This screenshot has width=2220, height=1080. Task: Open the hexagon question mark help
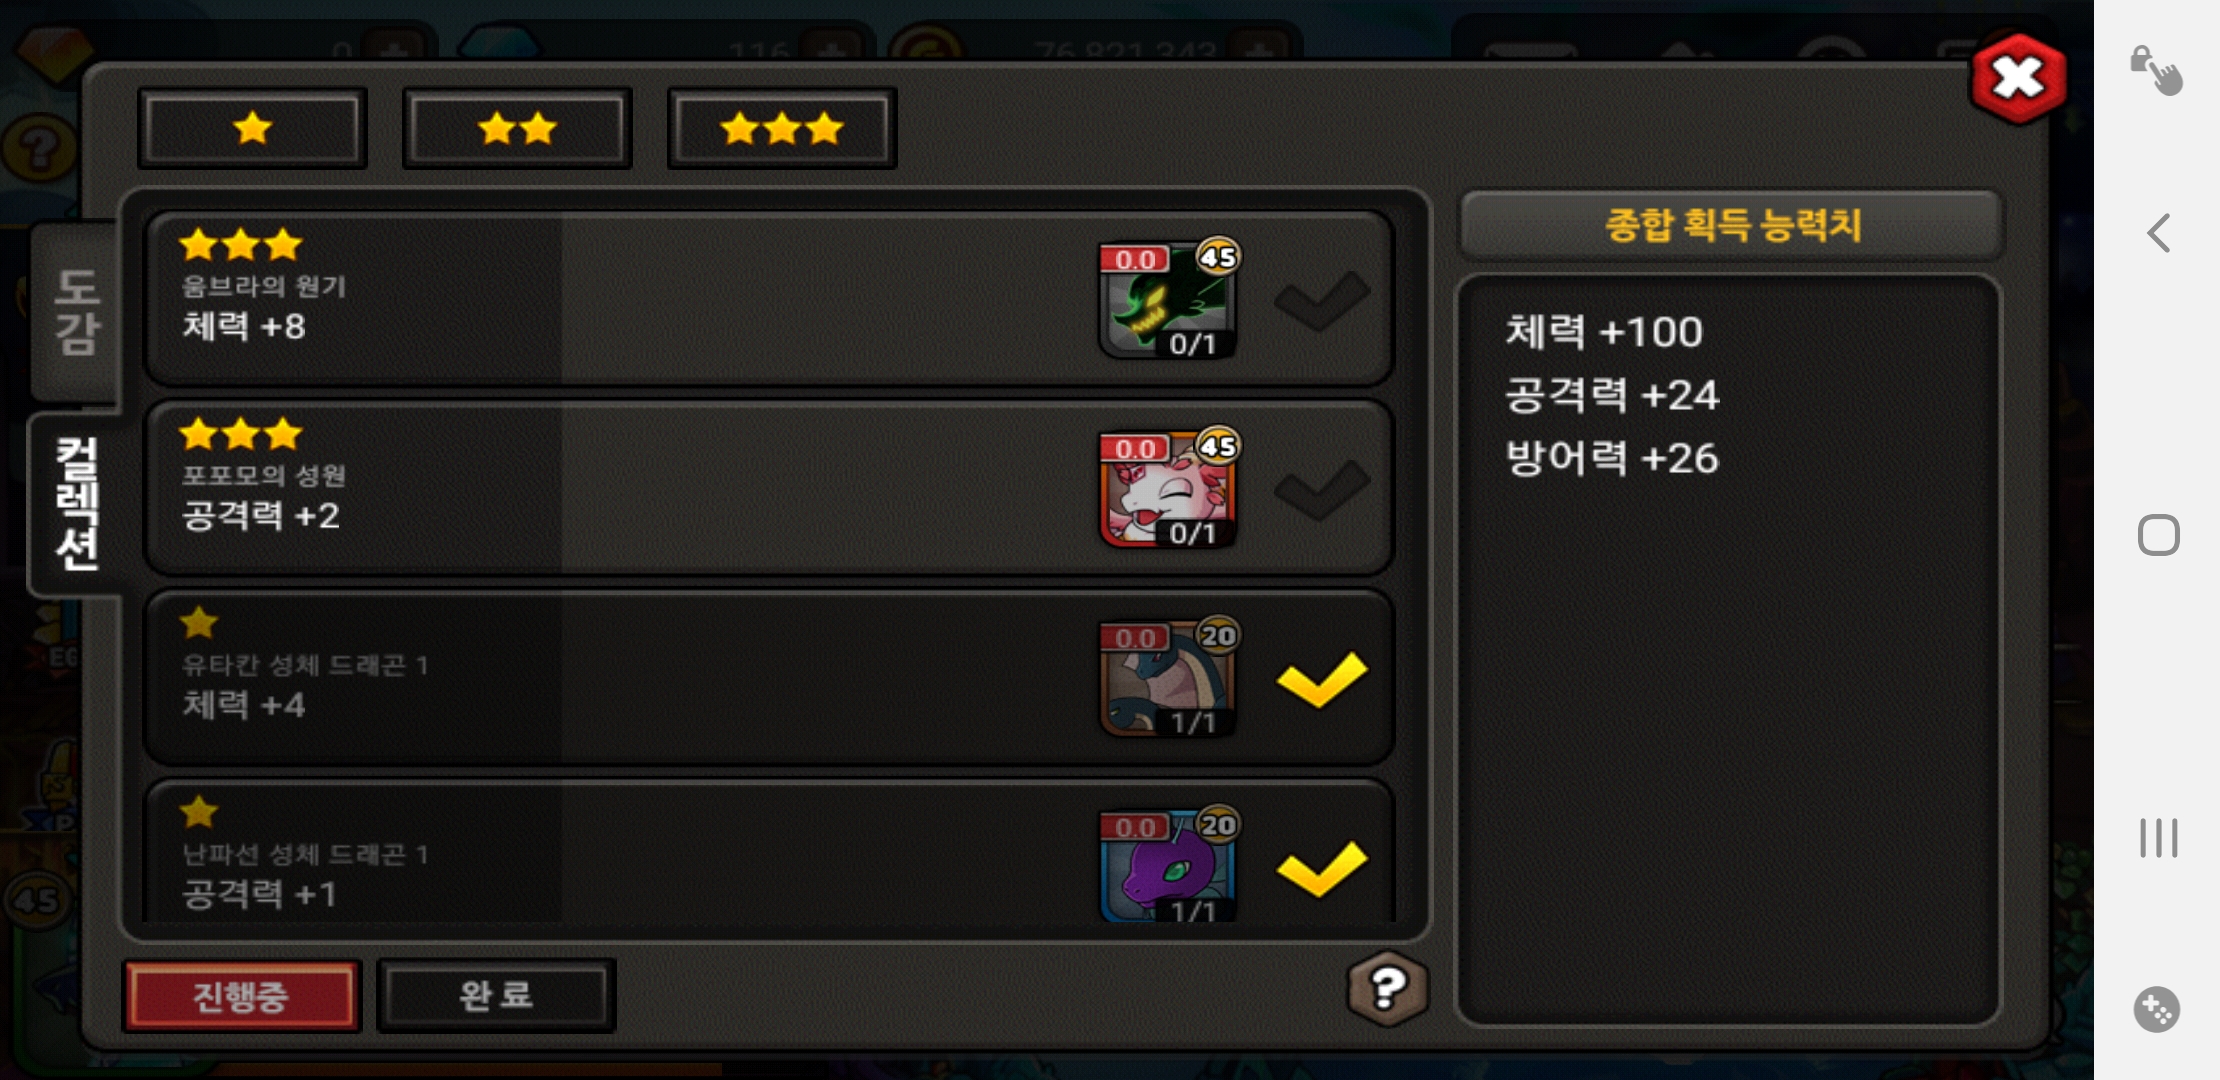(1388, 989)
